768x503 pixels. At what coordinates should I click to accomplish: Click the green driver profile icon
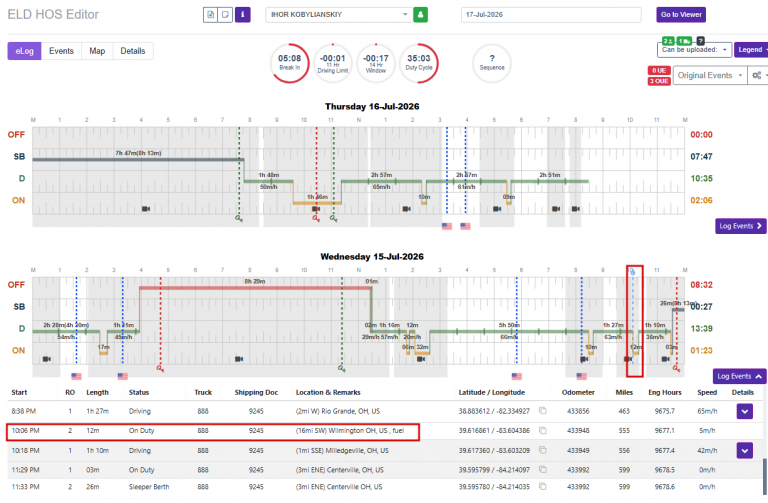pos(420,15)
